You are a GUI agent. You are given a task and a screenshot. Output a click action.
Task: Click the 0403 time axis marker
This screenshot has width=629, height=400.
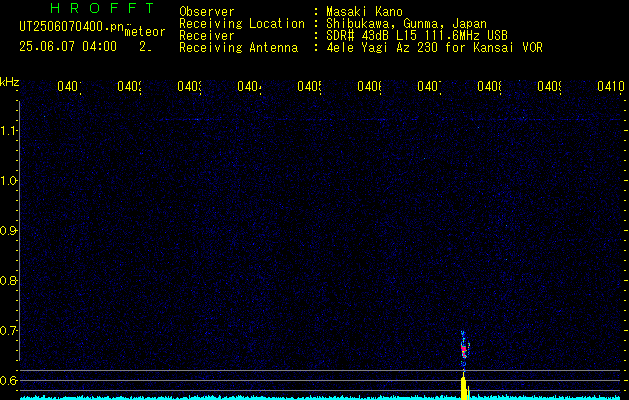pos(189,86)
